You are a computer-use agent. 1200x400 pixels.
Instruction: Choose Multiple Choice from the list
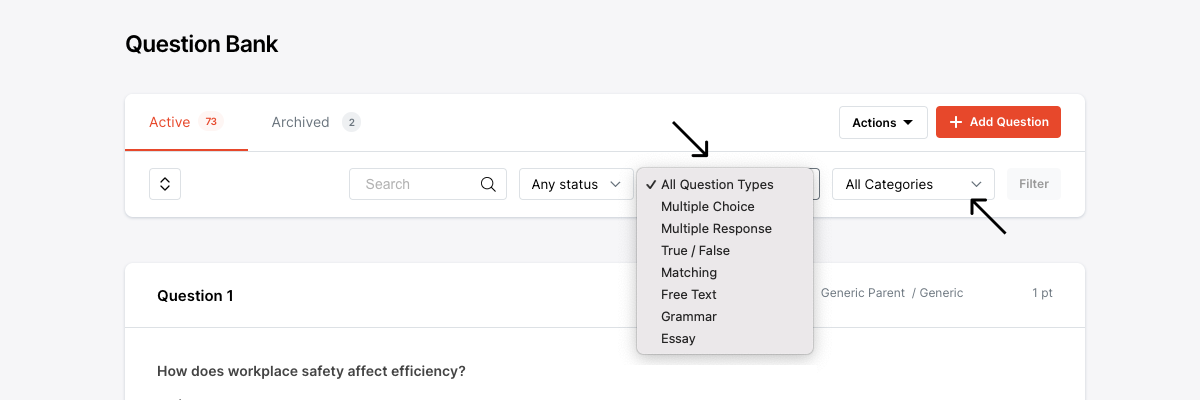(708, 206)
